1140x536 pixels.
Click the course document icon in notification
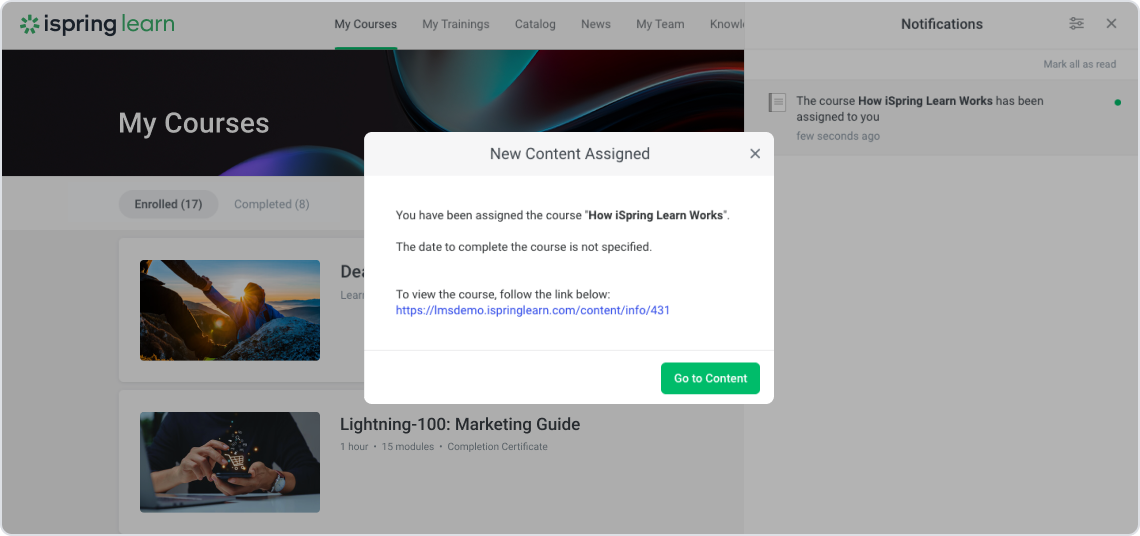point(777,103)
